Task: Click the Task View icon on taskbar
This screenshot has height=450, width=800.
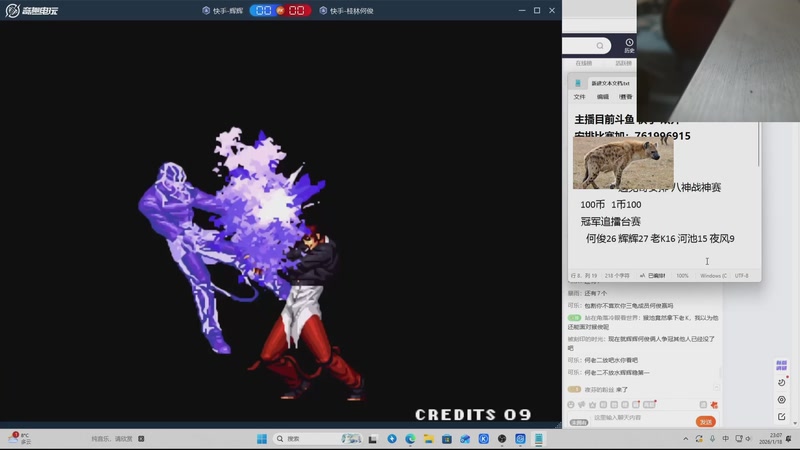Action: pos(372,439)
